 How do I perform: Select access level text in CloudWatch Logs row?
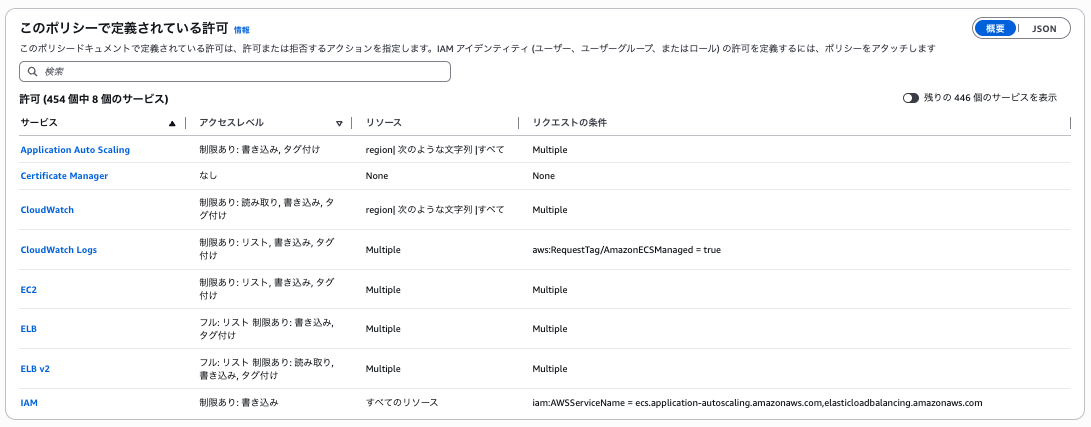point(266,249)
